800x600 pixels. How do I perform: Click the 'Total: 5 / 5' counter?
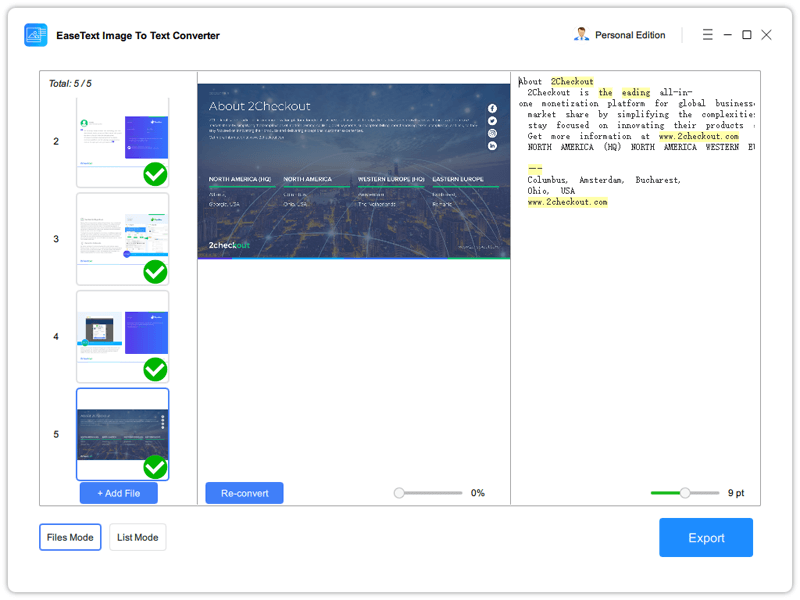(x=70, y=84)
